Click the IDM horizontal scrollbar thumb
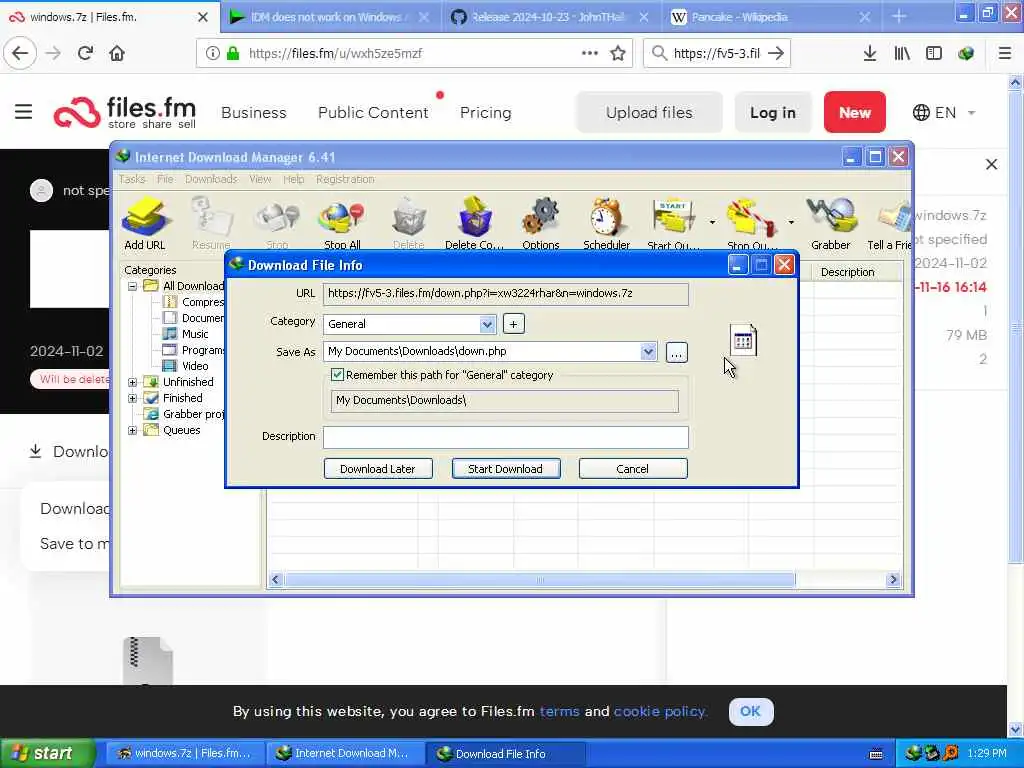 coord(539,580)
